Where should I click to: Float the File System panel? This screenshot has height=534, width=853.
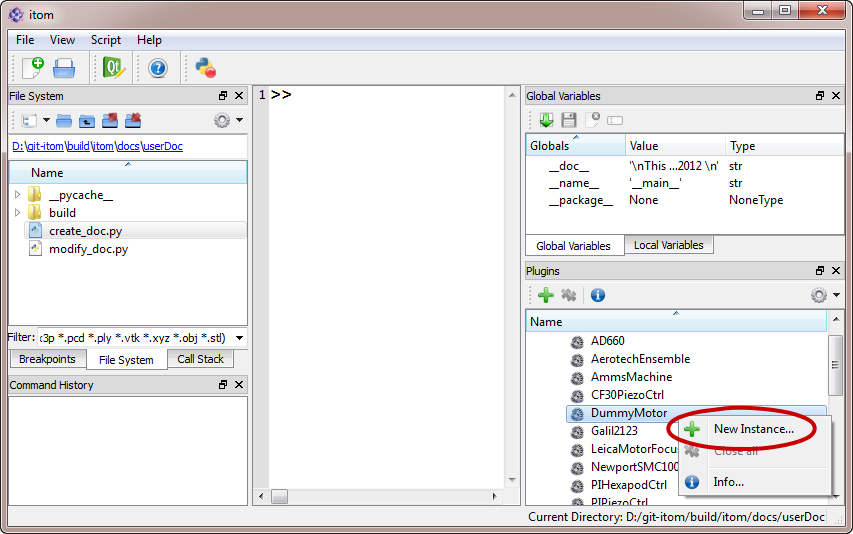coord(222,96)
